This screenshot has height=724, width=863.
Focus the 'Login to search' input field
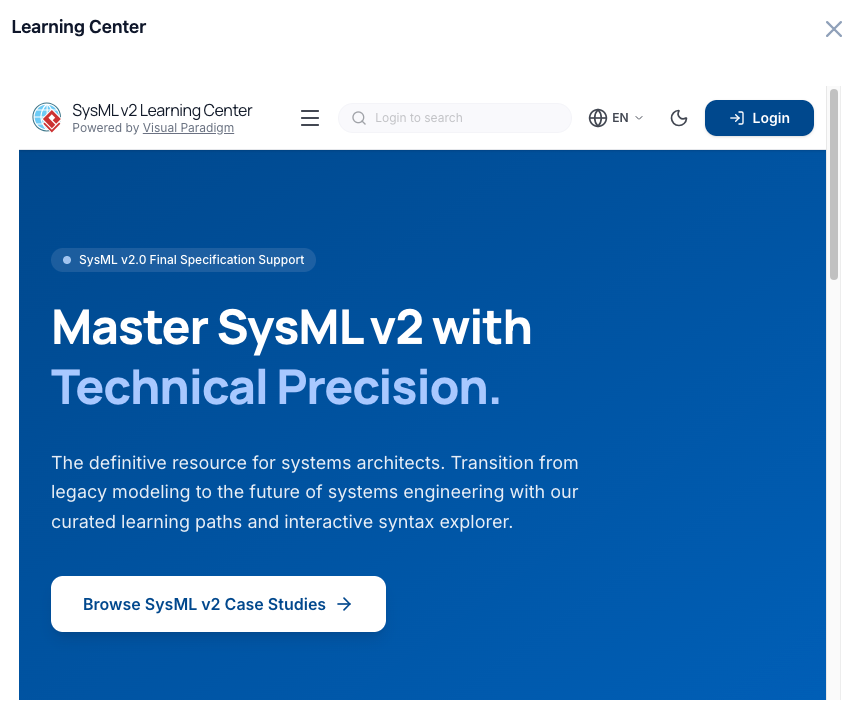point(465,118)
